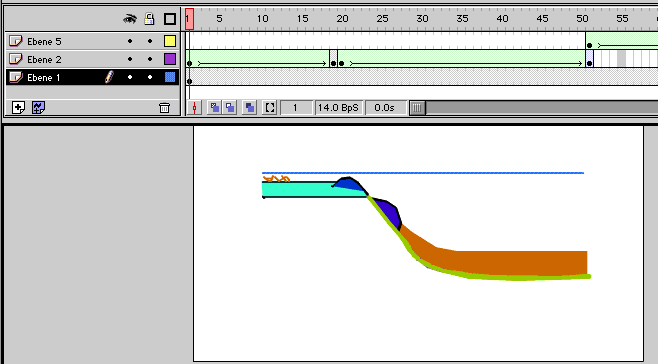
Task: Toggle Edit Multiple Frames
Action: [x=250, y=108]
